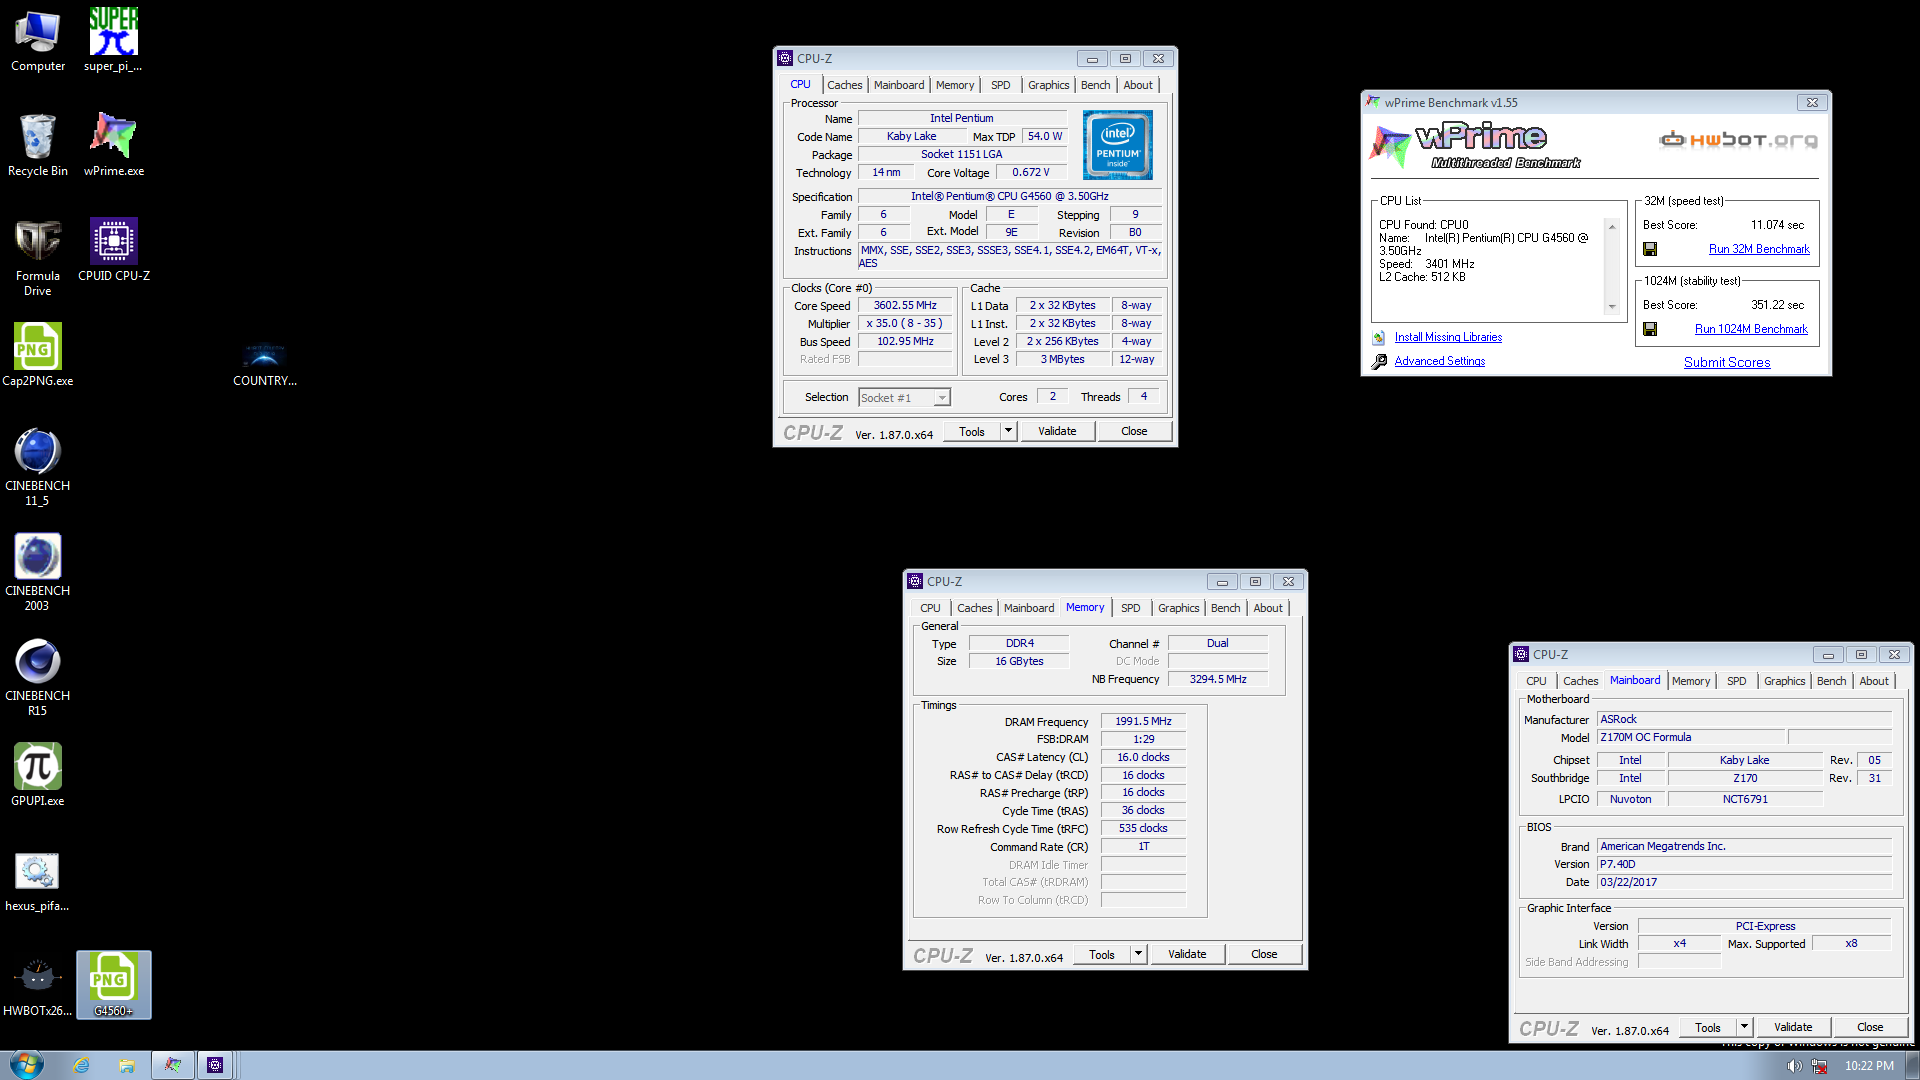Switch to CPU-Z taskbar button
Image resolution: width=1920 pixels, height=1080 pixels.
click(215, 1066)
